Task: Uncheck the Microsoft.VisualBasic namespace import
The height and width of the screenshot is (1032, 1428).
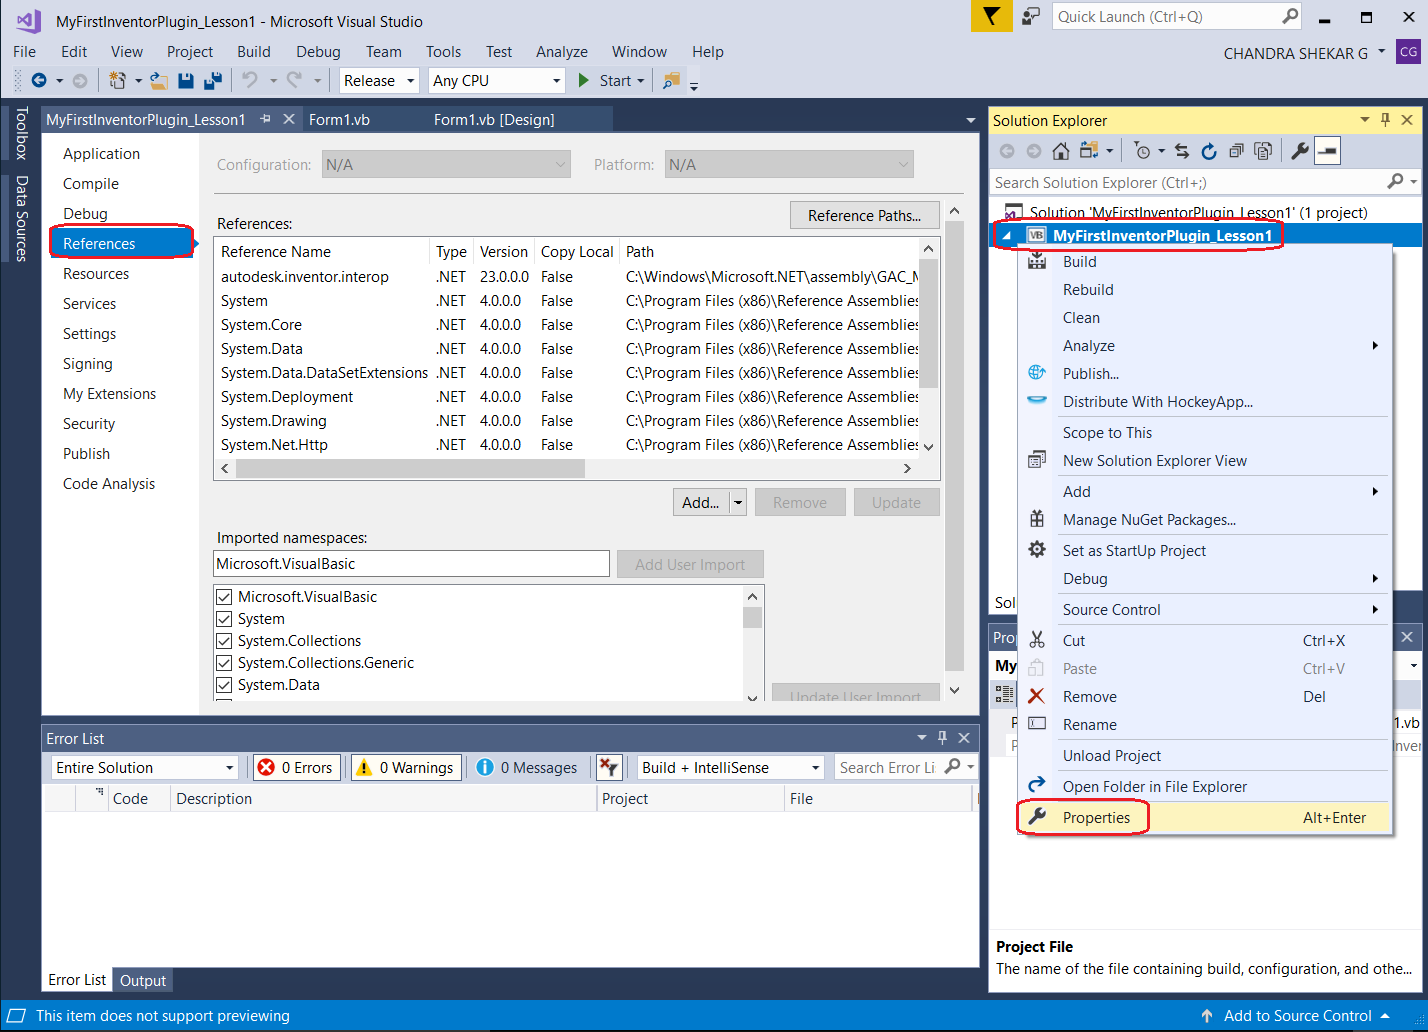Action: [x=223, y=596]
